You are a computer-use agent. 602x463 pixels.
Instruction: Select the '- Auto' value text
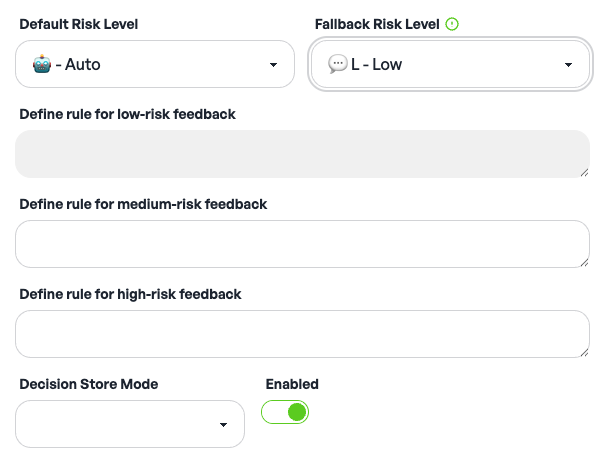[x=78, y=65]
